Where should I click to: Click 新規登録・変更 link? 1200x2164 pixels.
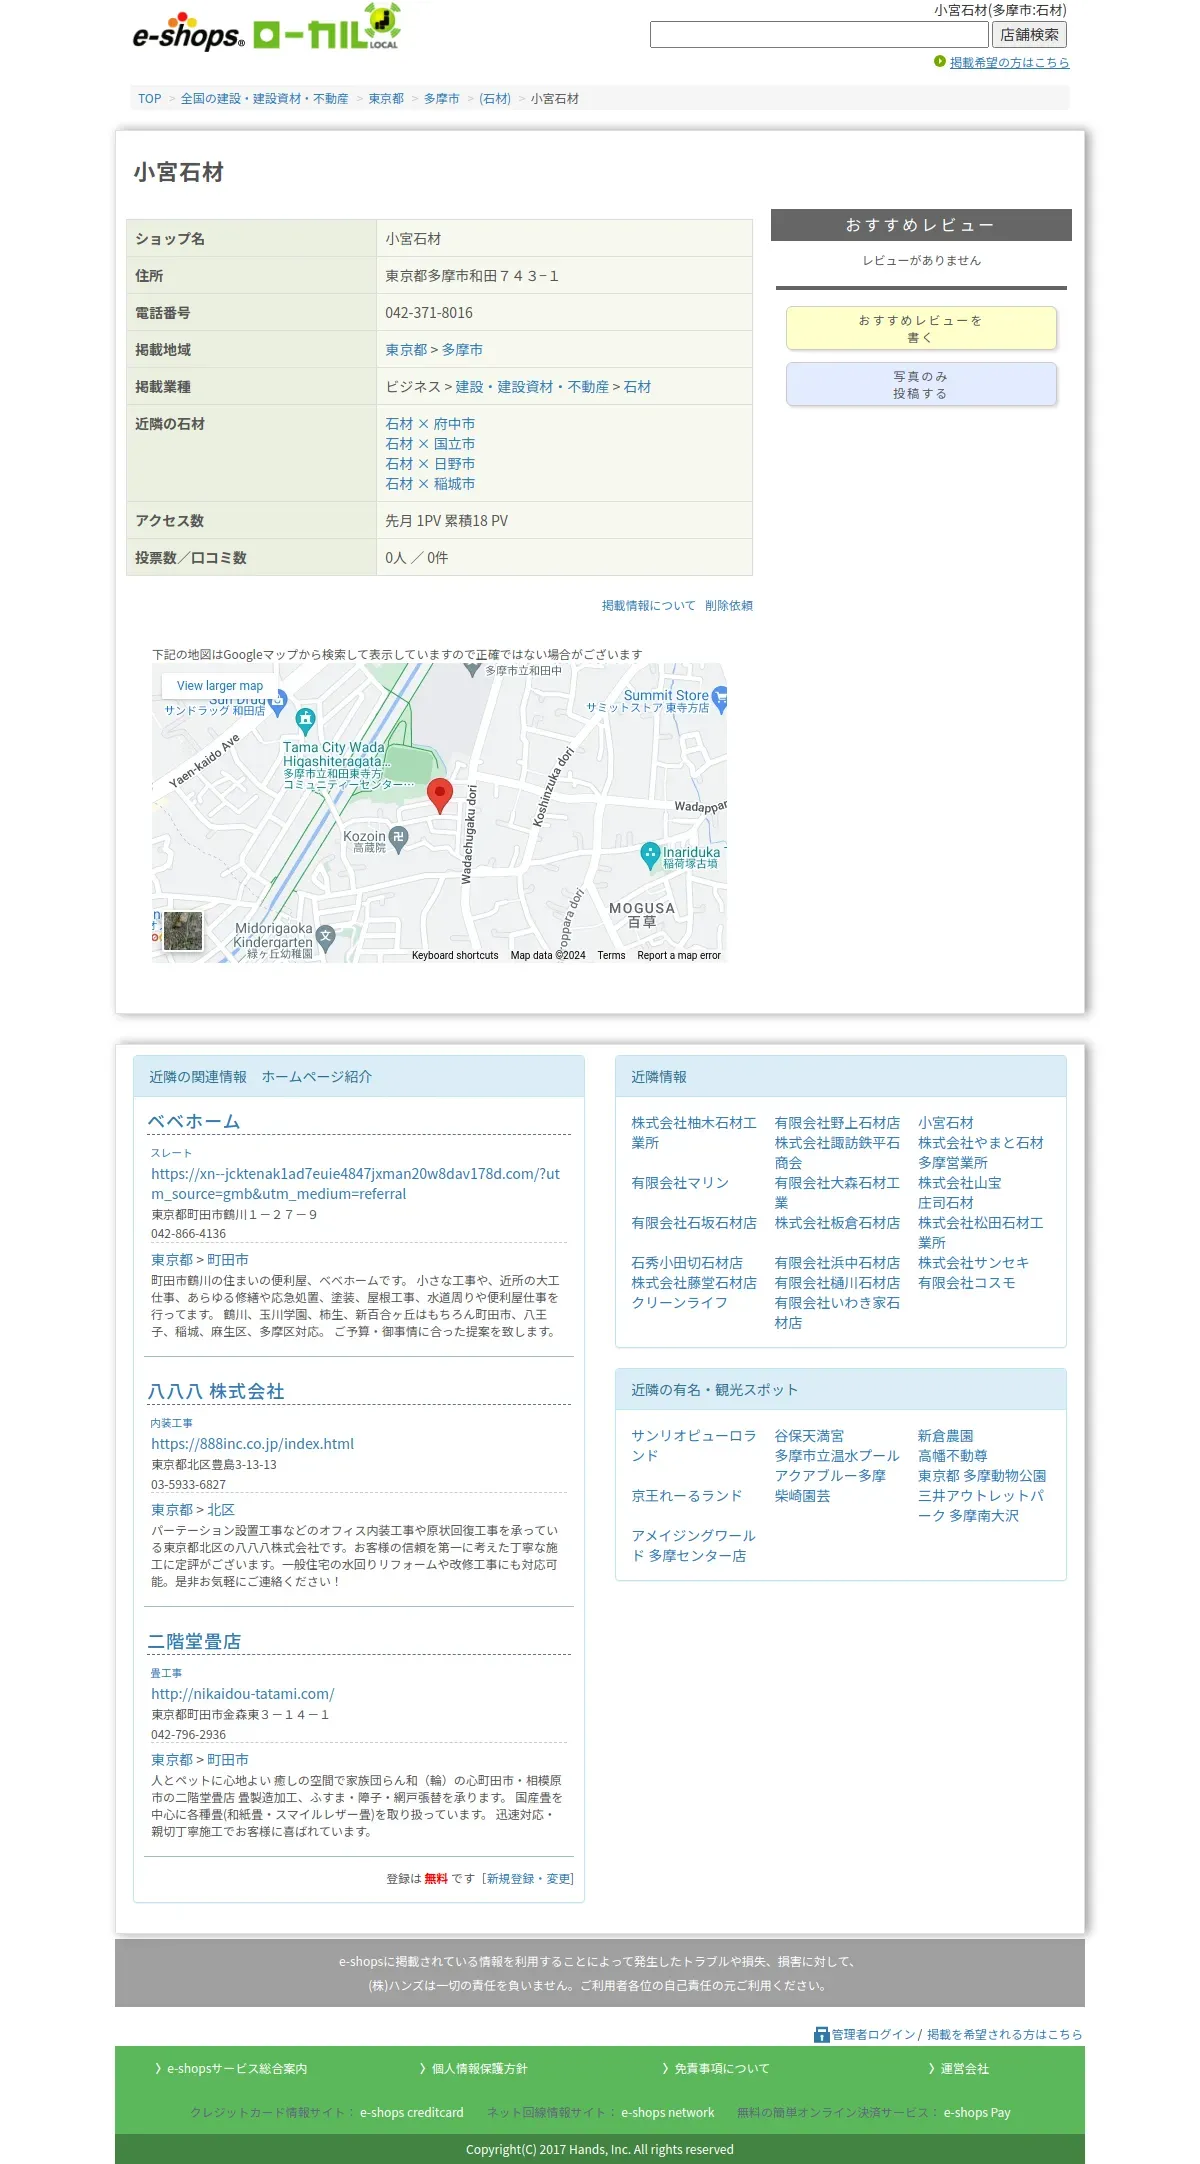tap(530, 1879)
